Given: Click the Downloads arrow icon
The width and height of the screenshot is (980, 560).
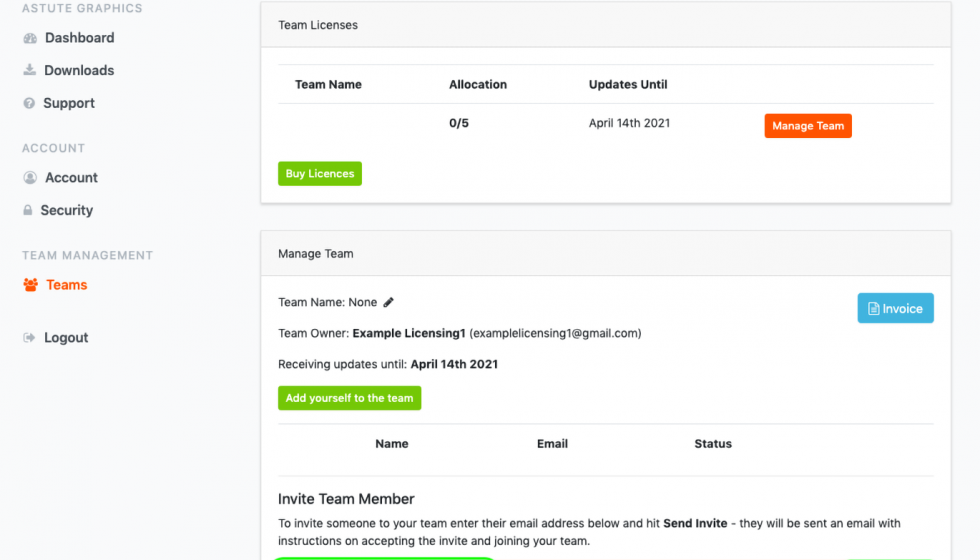Looking at the screenshot, I should (x=30, y=71).
